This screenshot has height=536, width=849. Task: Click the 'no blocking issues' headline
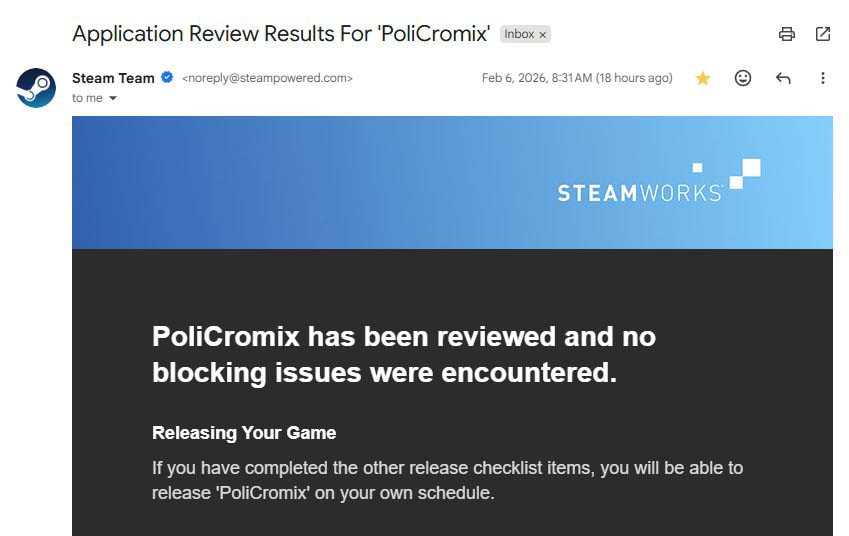(x=403, y=354)
